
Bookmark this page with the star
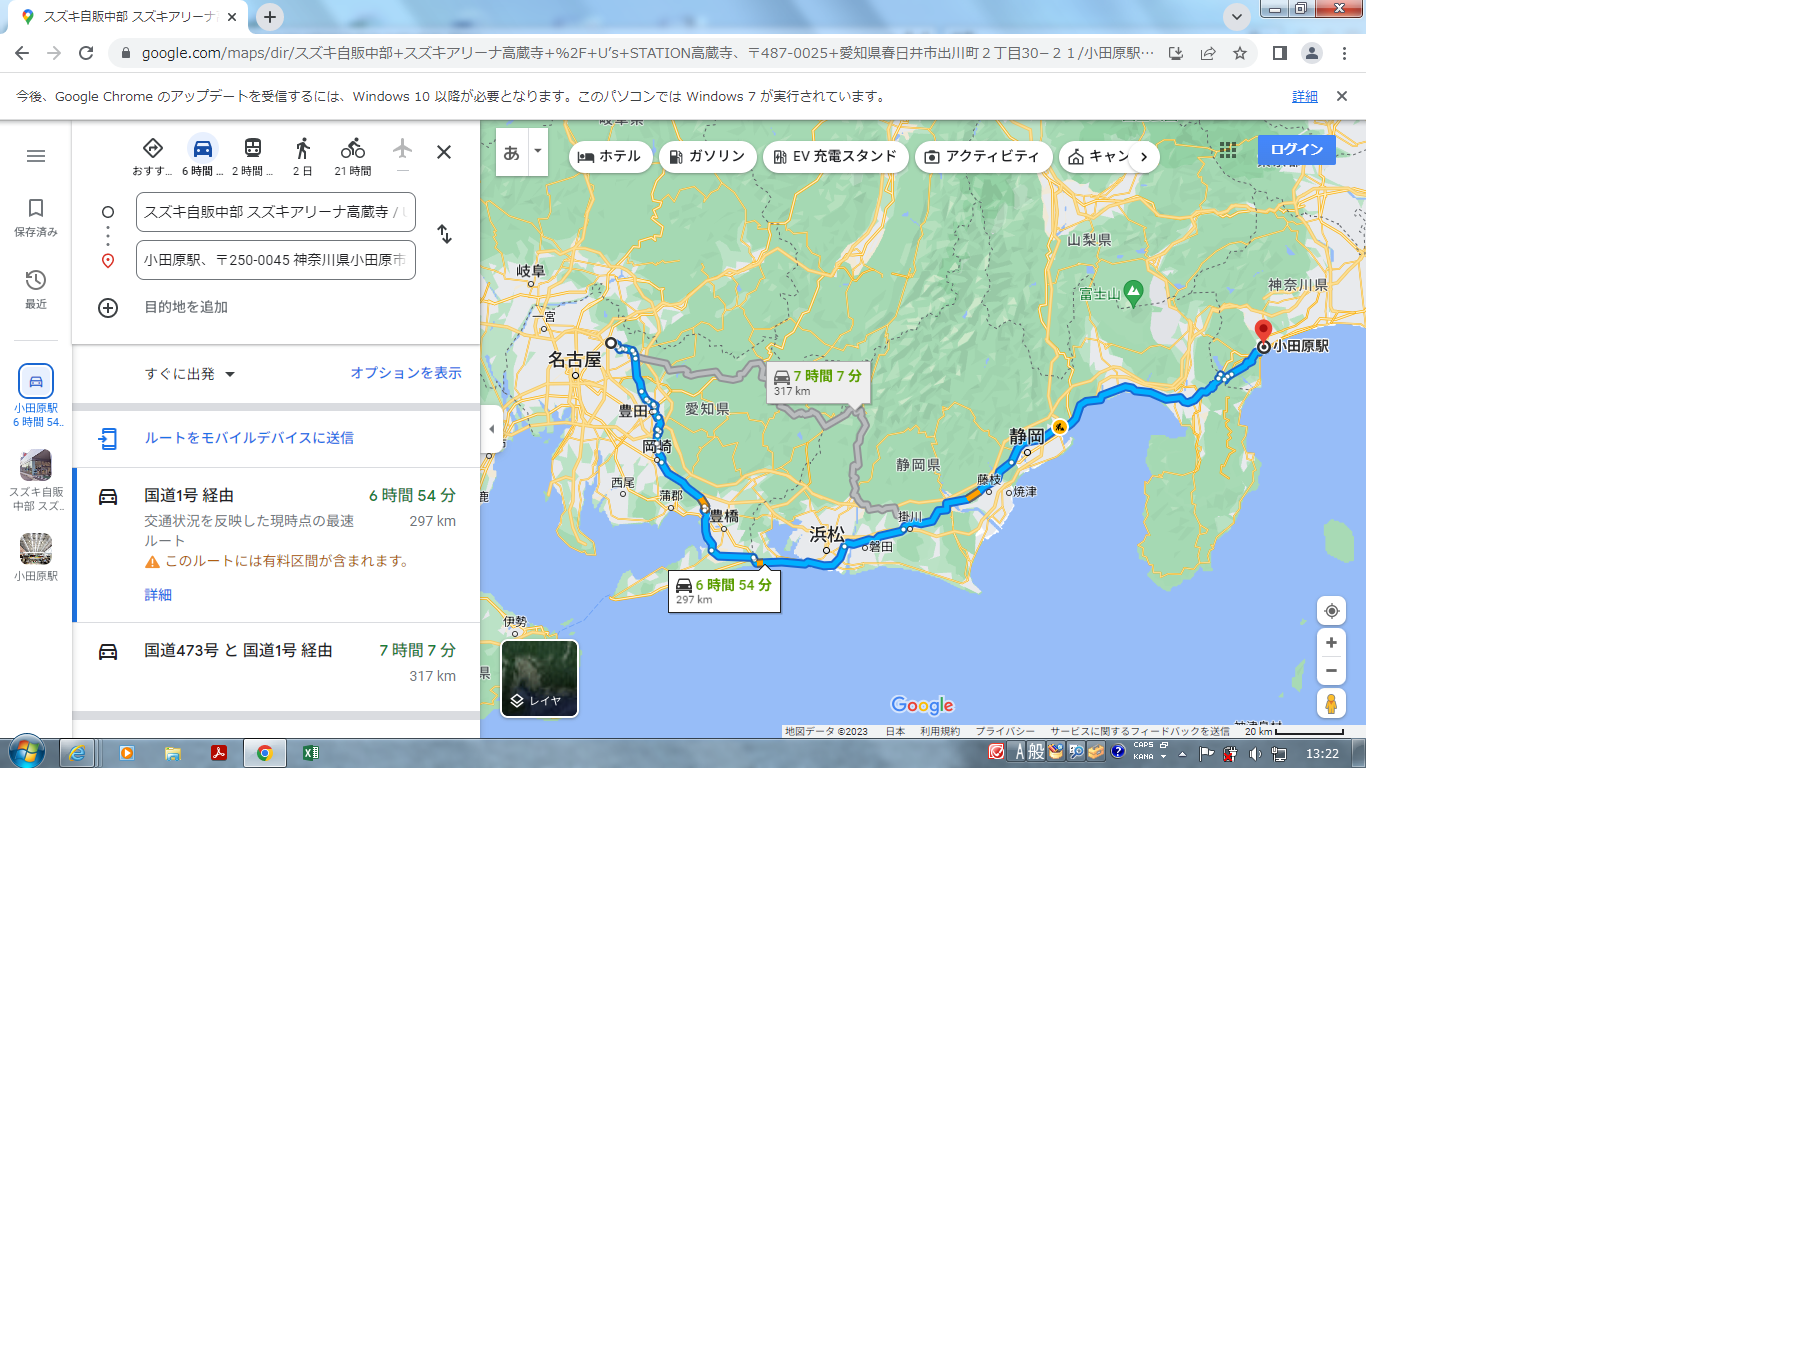click(x=1240, y=54)
